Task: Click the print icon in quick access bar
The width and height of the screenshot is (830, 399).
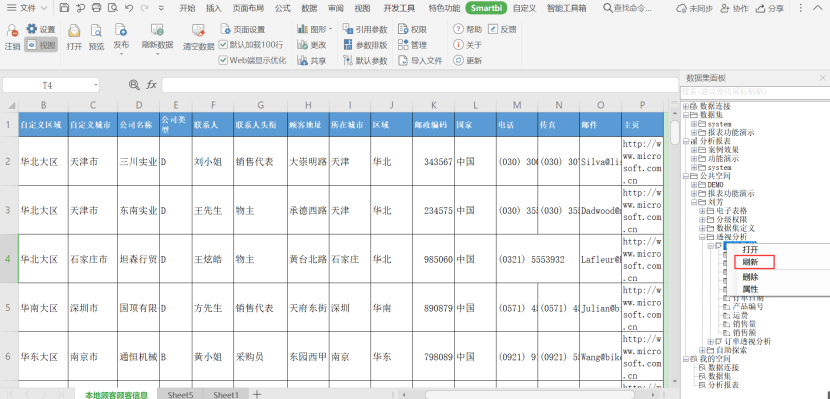Action: click(x=96, y=8)
